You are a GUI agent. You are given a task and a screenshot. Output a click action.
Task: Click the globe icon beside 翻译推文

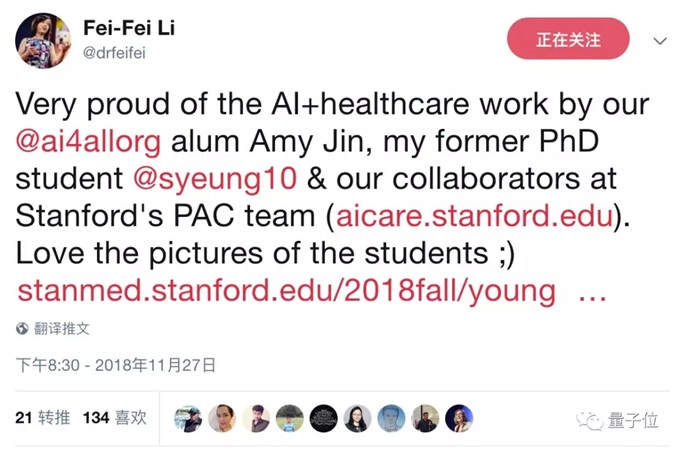(22, 328)
